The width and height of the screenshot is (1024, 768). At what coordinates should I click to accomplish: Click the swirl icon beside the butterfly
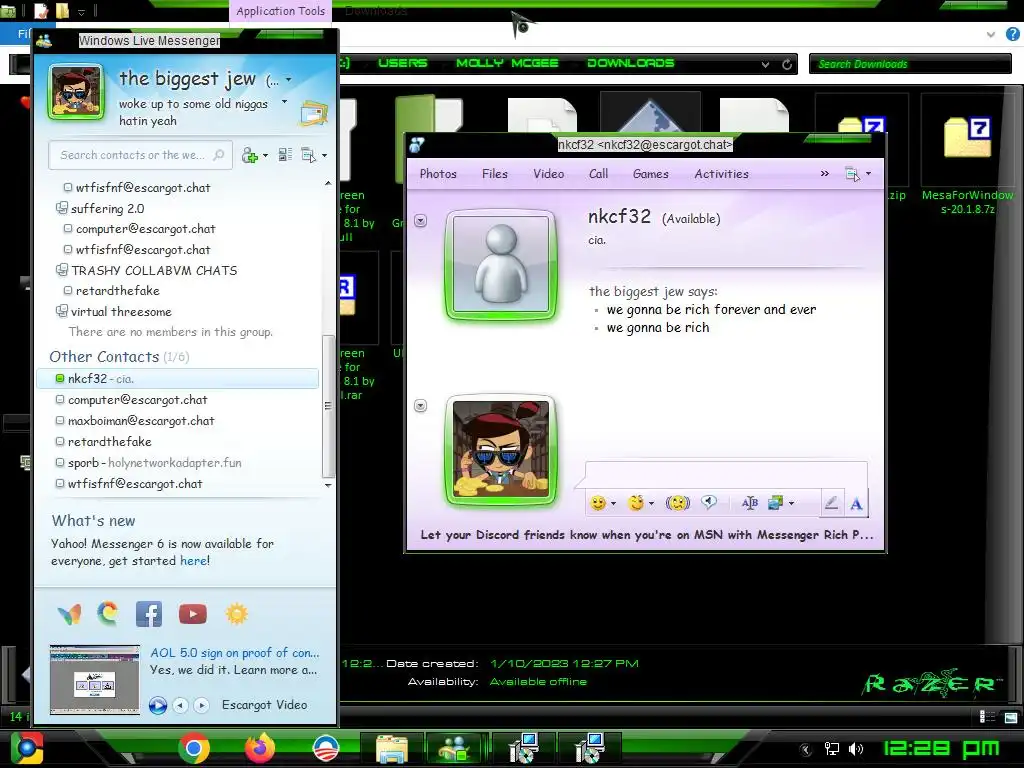point(108,613)
